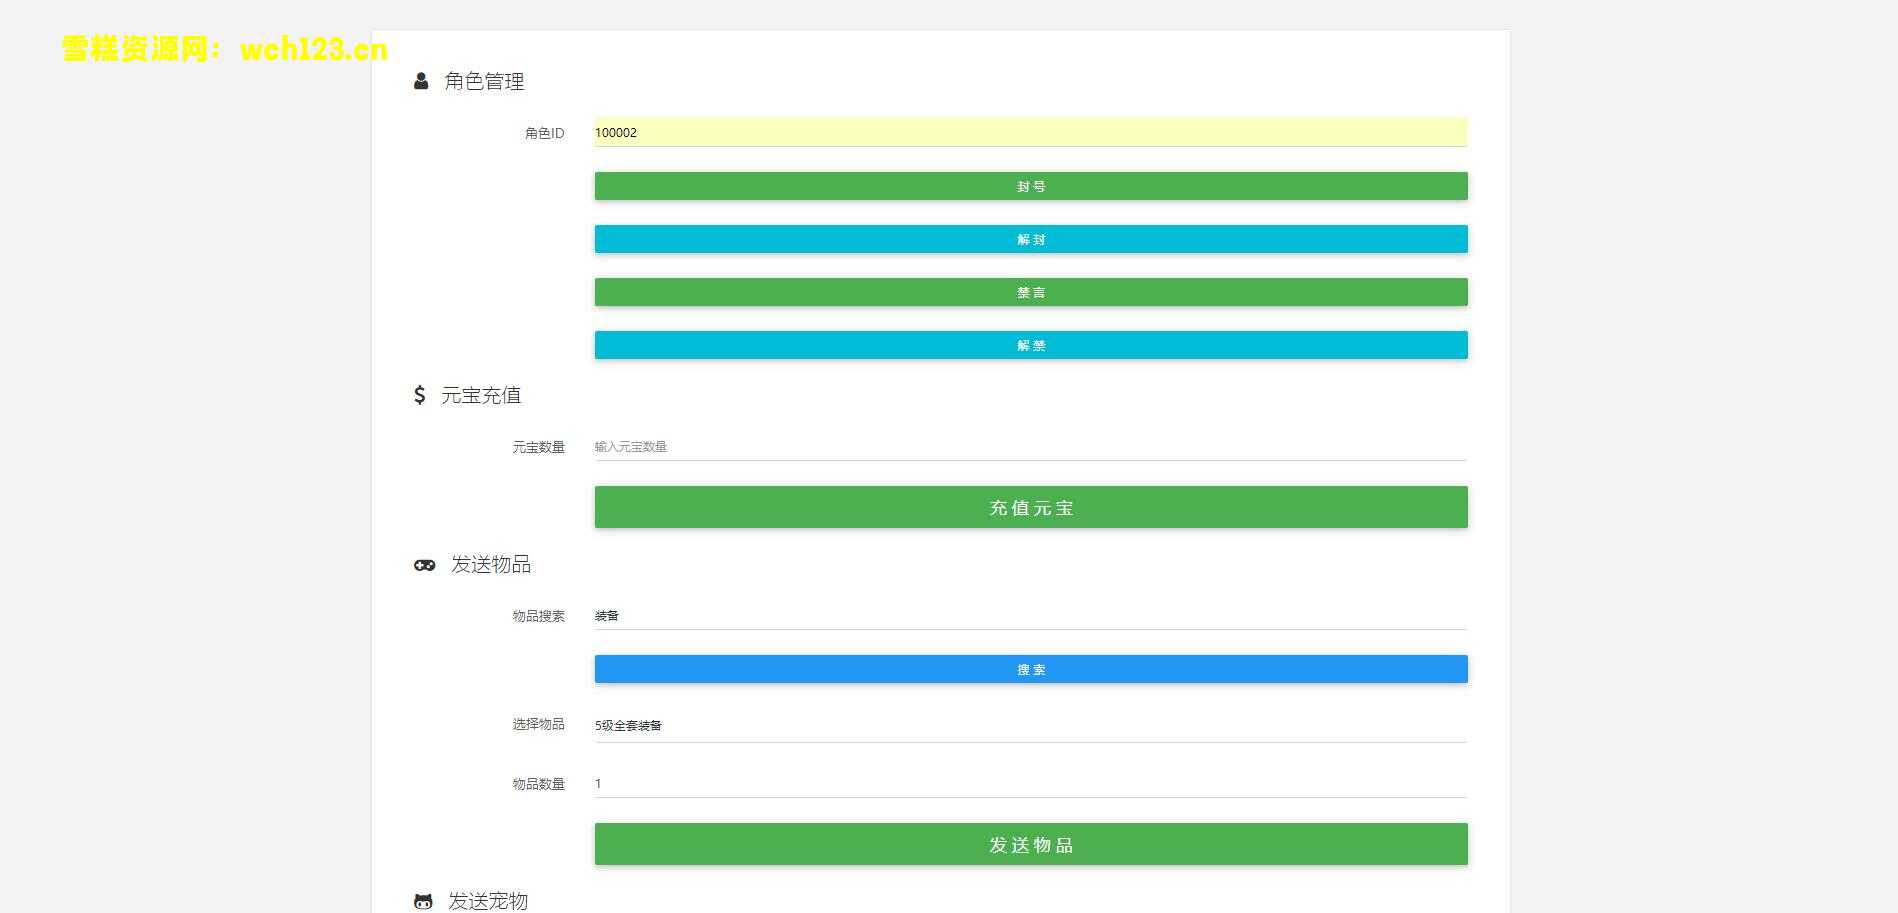Click the 发送宠物 section heading
The image size is (1898, 913).
(488, 901)
